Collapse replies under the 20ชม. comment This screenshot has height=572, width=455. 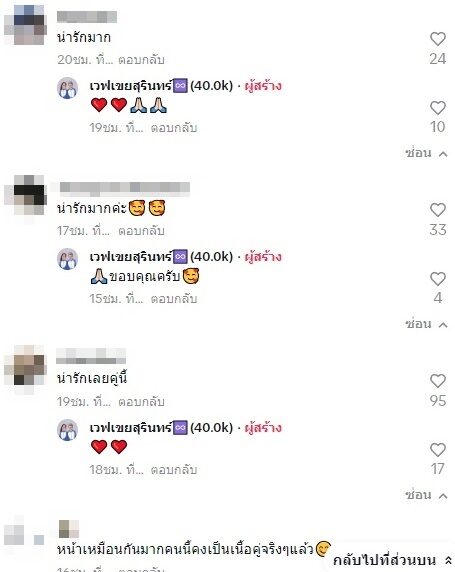tap(426, 153)
